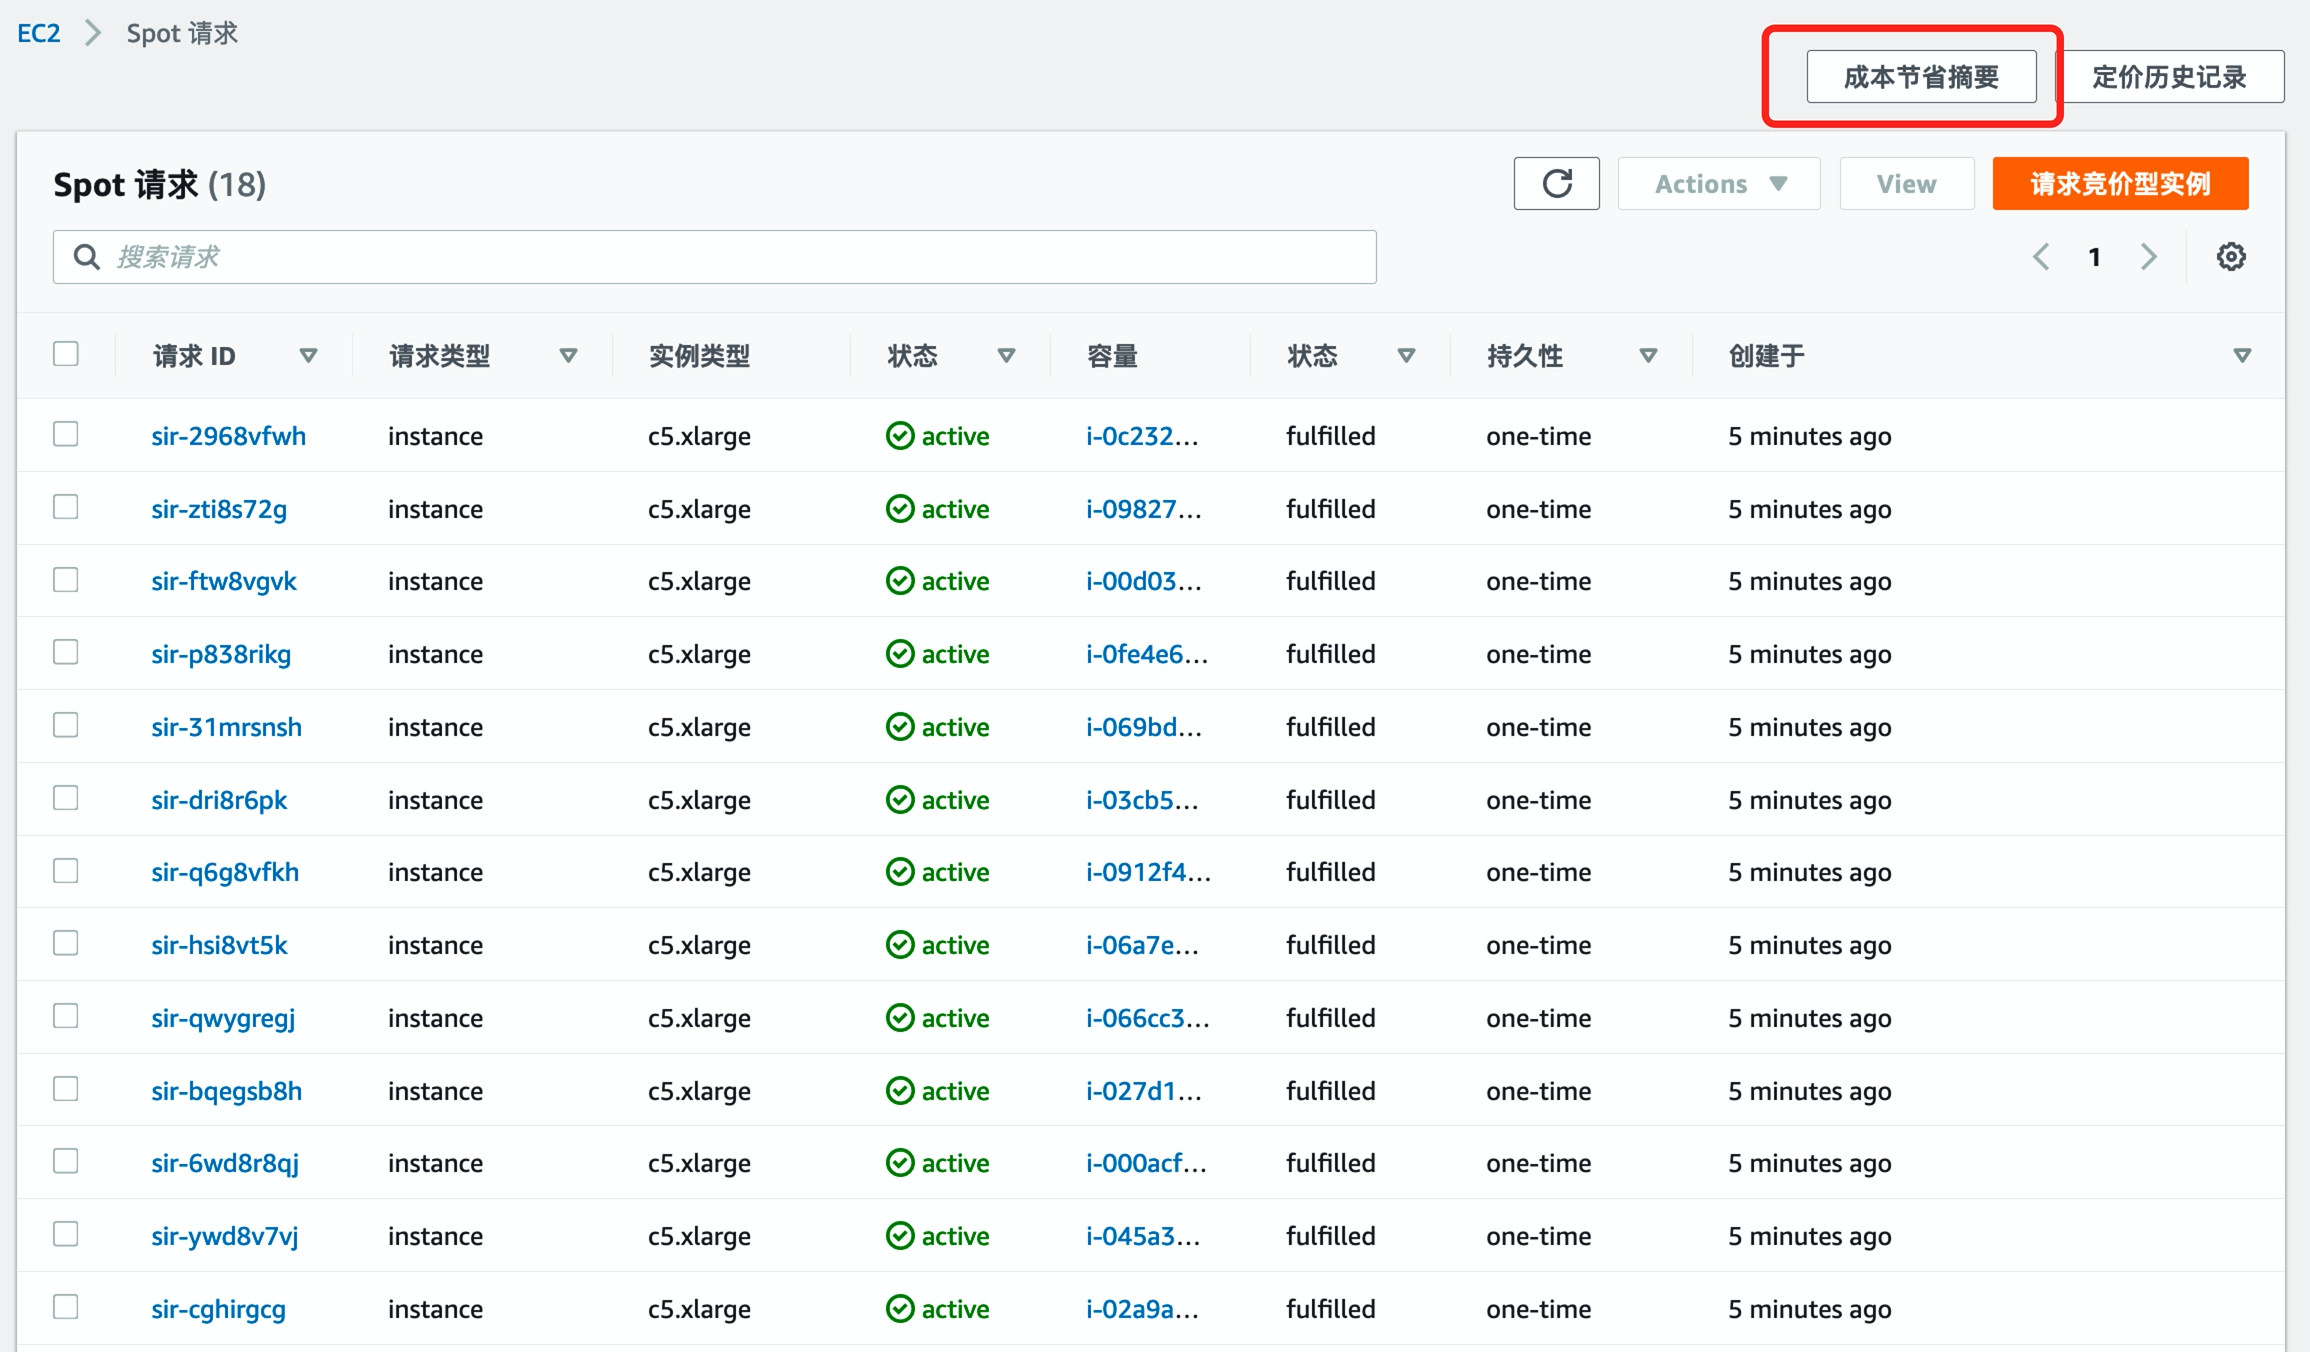This screenshot has width=2310, height=1352.
Task: Go to previous page arrow
Action: click(x=2041, y=257)
